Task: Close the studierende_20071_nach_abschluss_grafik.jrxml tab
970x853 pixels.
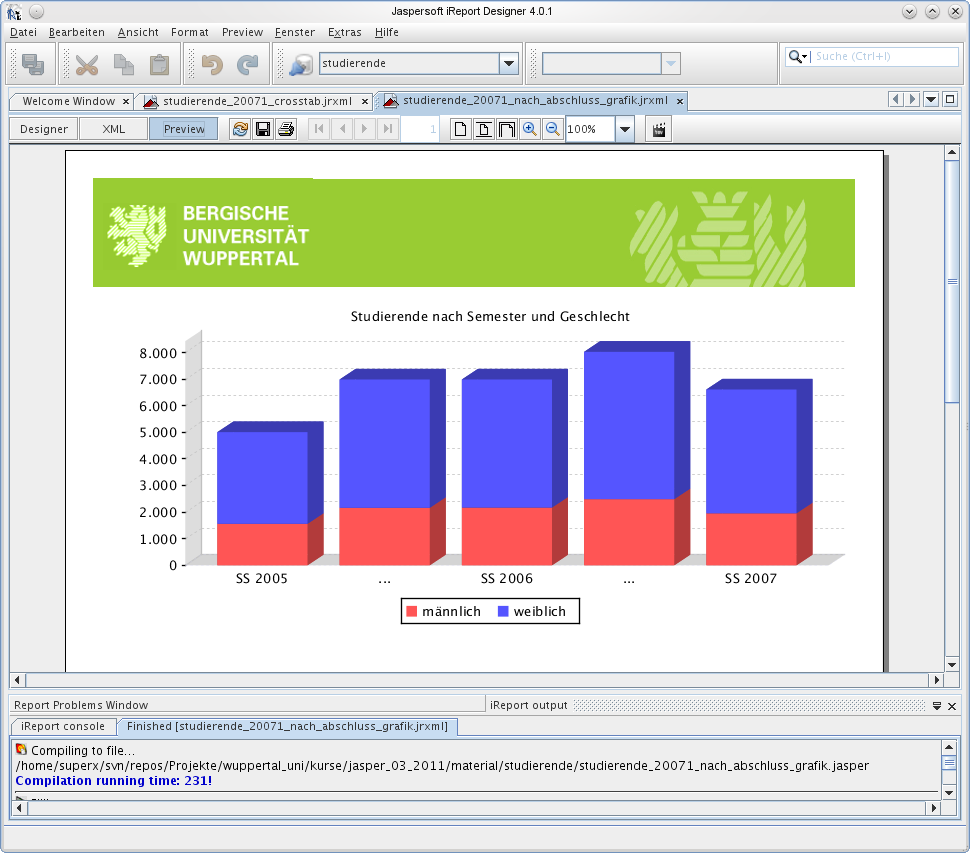Action: point(680,101)
